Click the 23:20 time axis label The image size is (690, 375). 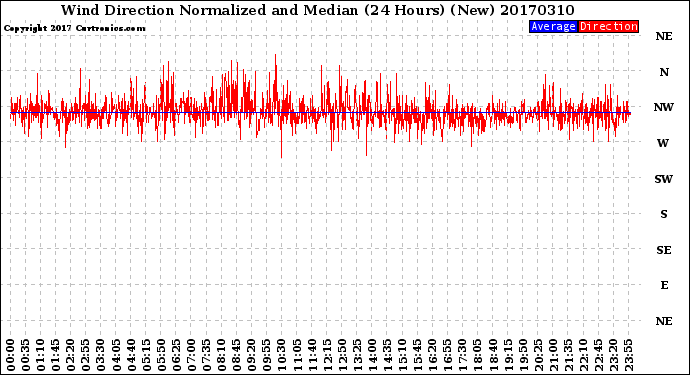[614, 355]
